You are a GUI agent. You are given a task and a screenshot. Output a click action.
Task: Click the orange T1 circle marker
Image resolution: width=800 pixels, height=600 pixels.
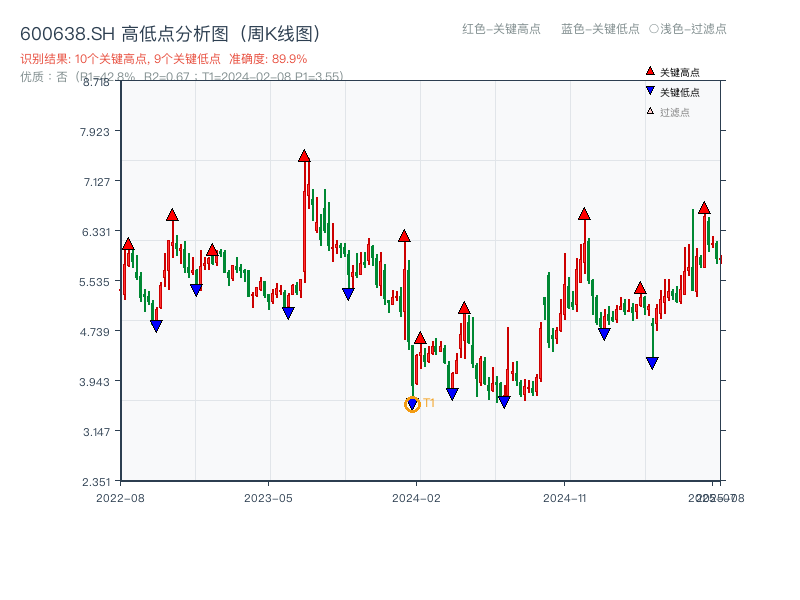(412, 403)
